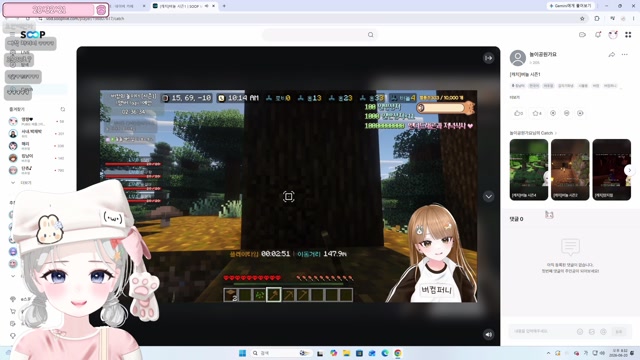Open the favorite streamer with 336 viewers
This screenshot has width=640, height=360.
[x=37, y=146]
